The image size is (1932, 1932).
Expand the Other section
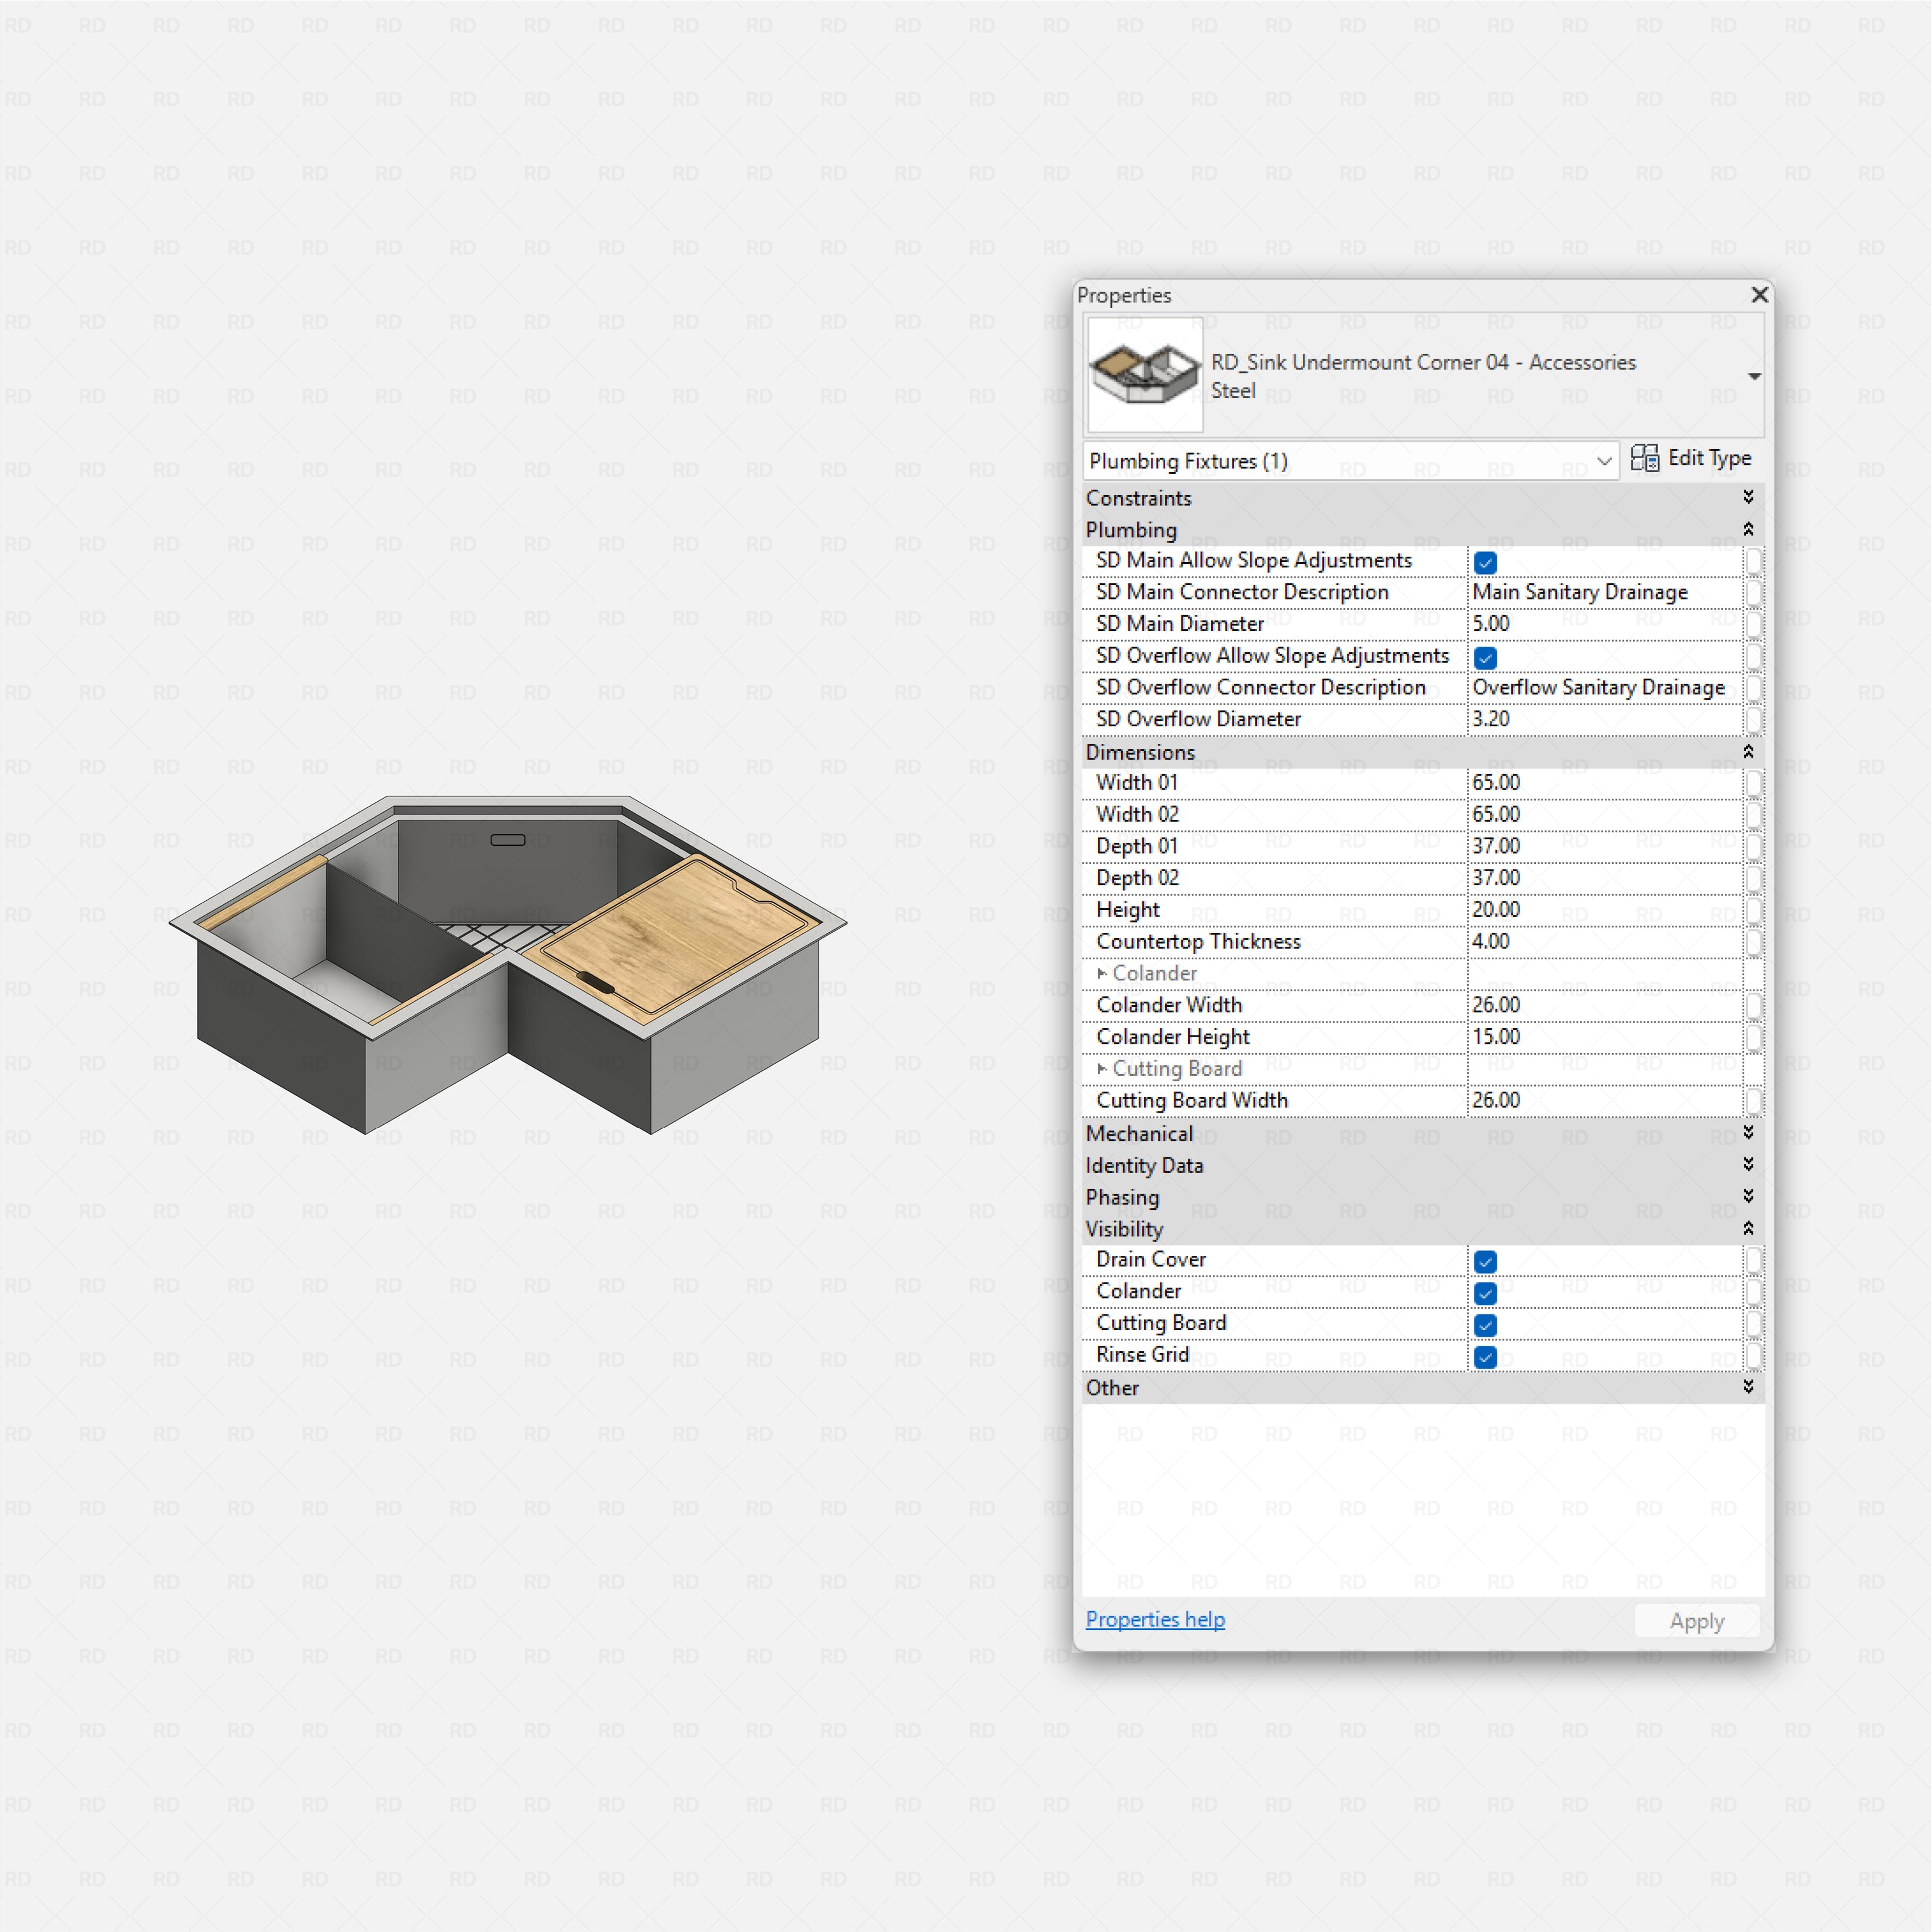1749,1387
